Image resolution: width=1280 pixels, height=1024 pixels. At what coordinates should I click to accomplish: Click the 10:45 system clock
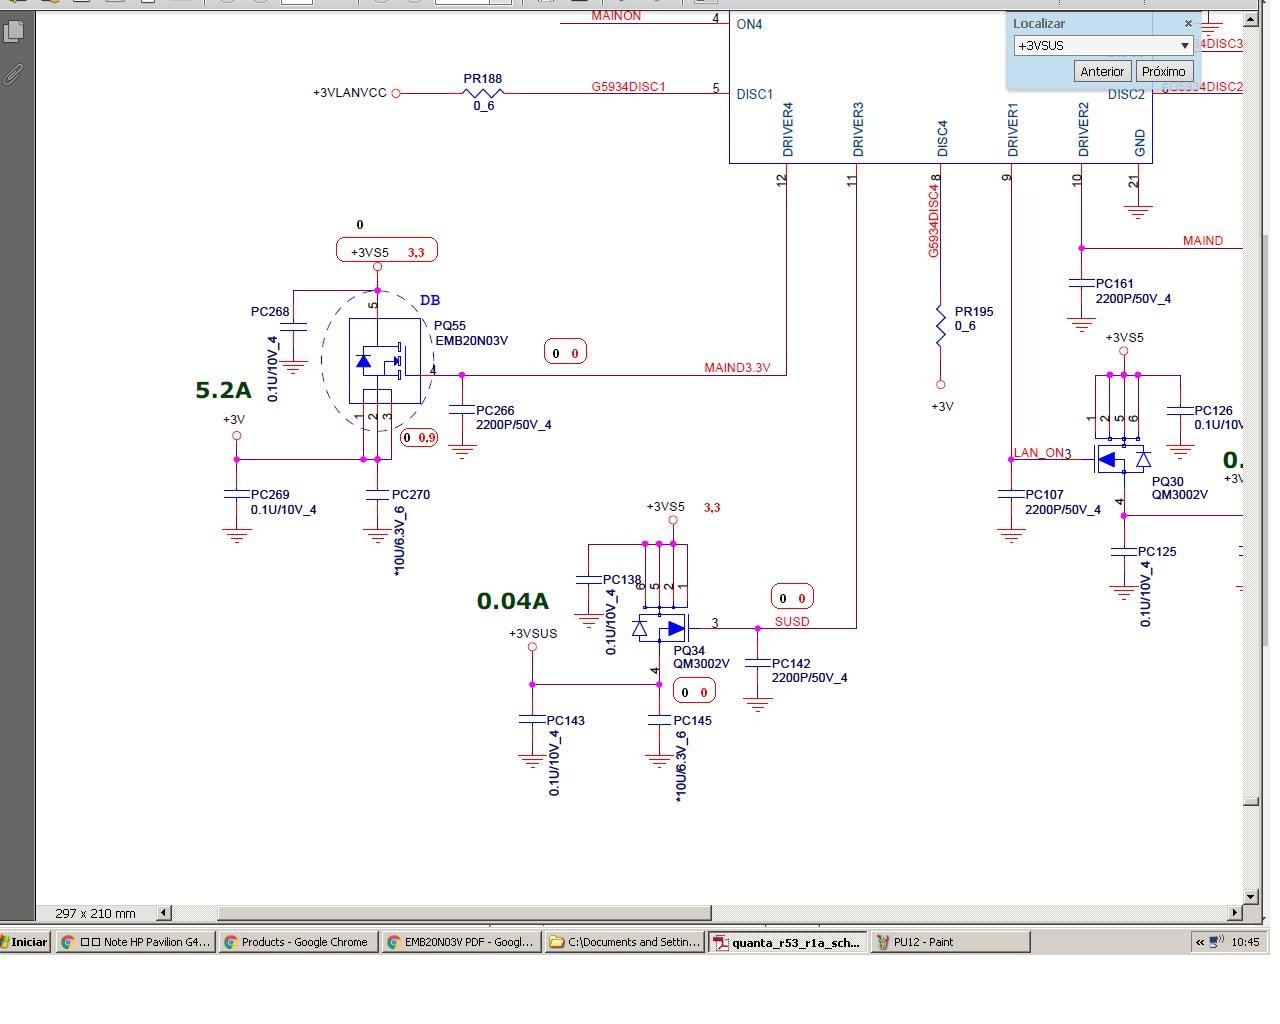pyautogui.click(x=1245, y=942)
